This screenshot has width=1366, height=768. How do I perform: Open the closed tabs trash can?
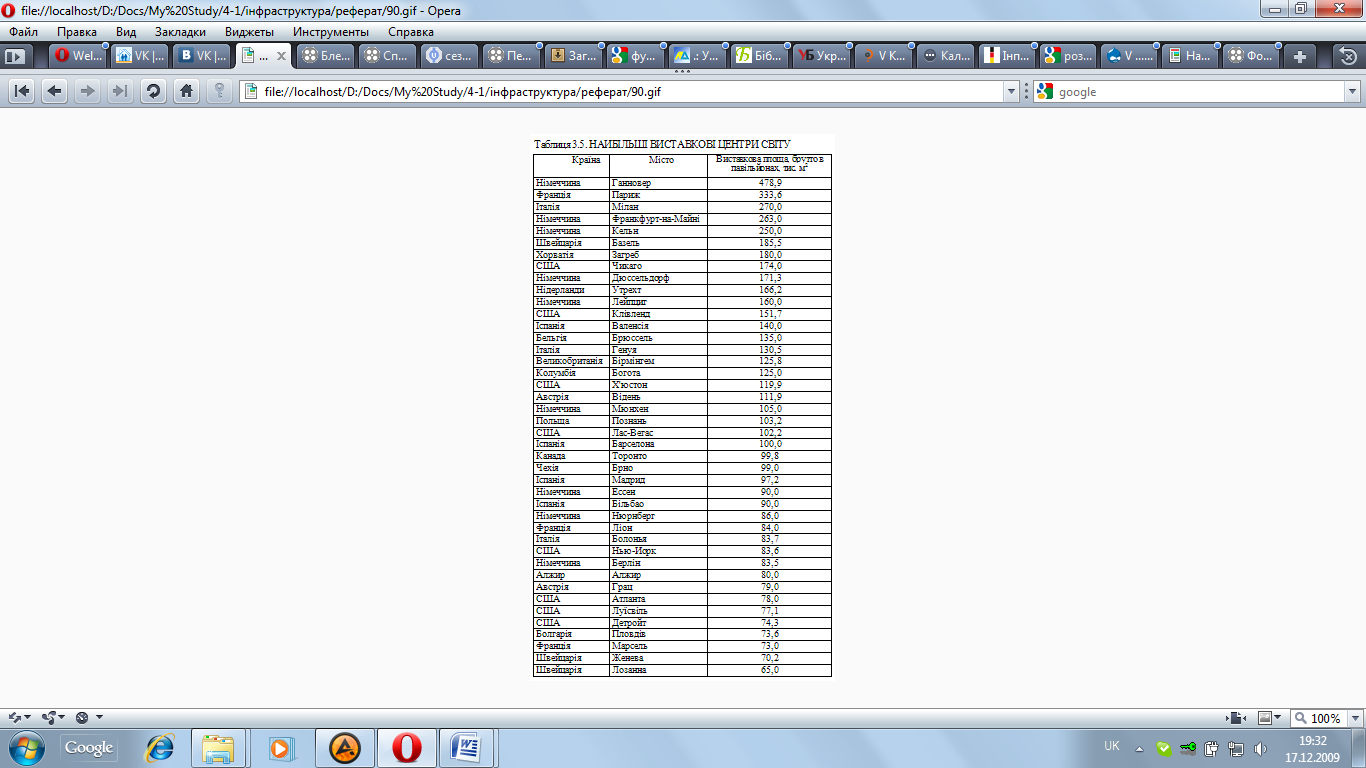coord(1348,56)
